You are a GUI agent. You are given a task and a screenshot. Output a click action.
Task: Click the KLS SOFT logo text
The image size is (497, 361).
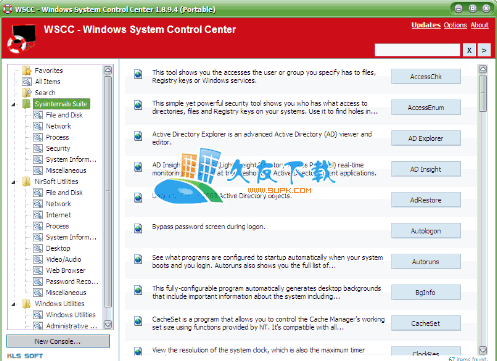pyautogui.click(x=25, y=356)
